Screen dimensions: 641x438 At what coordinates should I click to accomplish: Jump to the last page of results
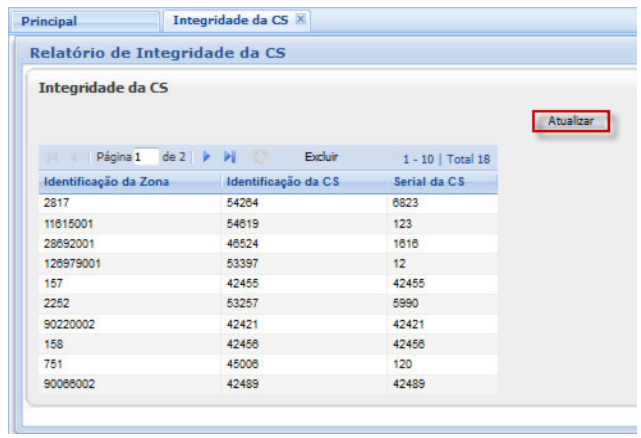coord(229,158)
